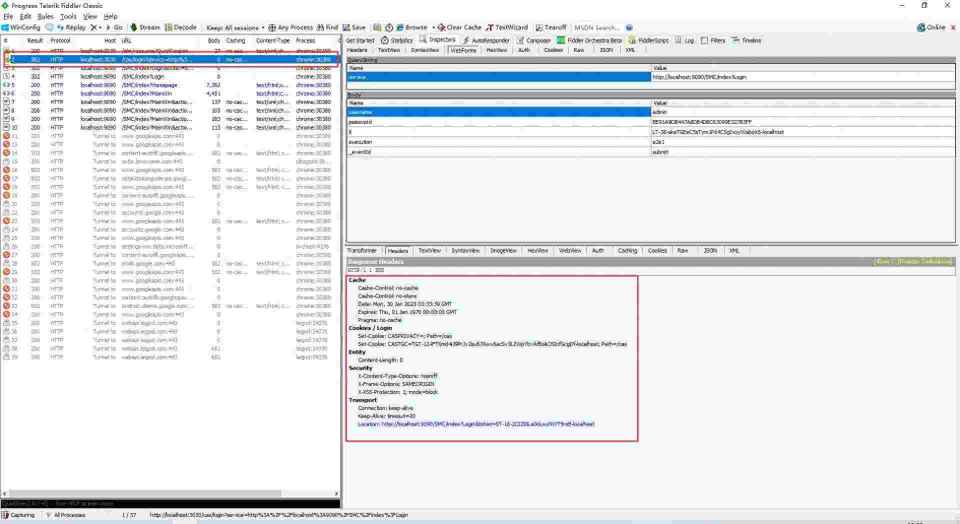The height and width of the screenshot is (524, 960).
Task: Open the Rules menu
Action: click(45, 17)
